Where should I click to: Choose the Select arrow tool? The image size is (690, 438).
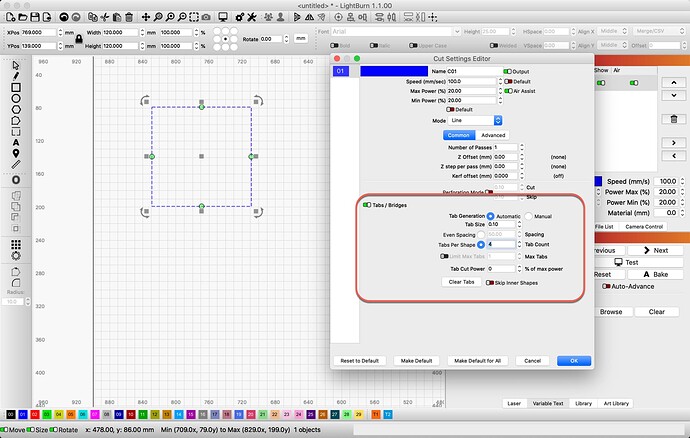click(x=16, y=66)
